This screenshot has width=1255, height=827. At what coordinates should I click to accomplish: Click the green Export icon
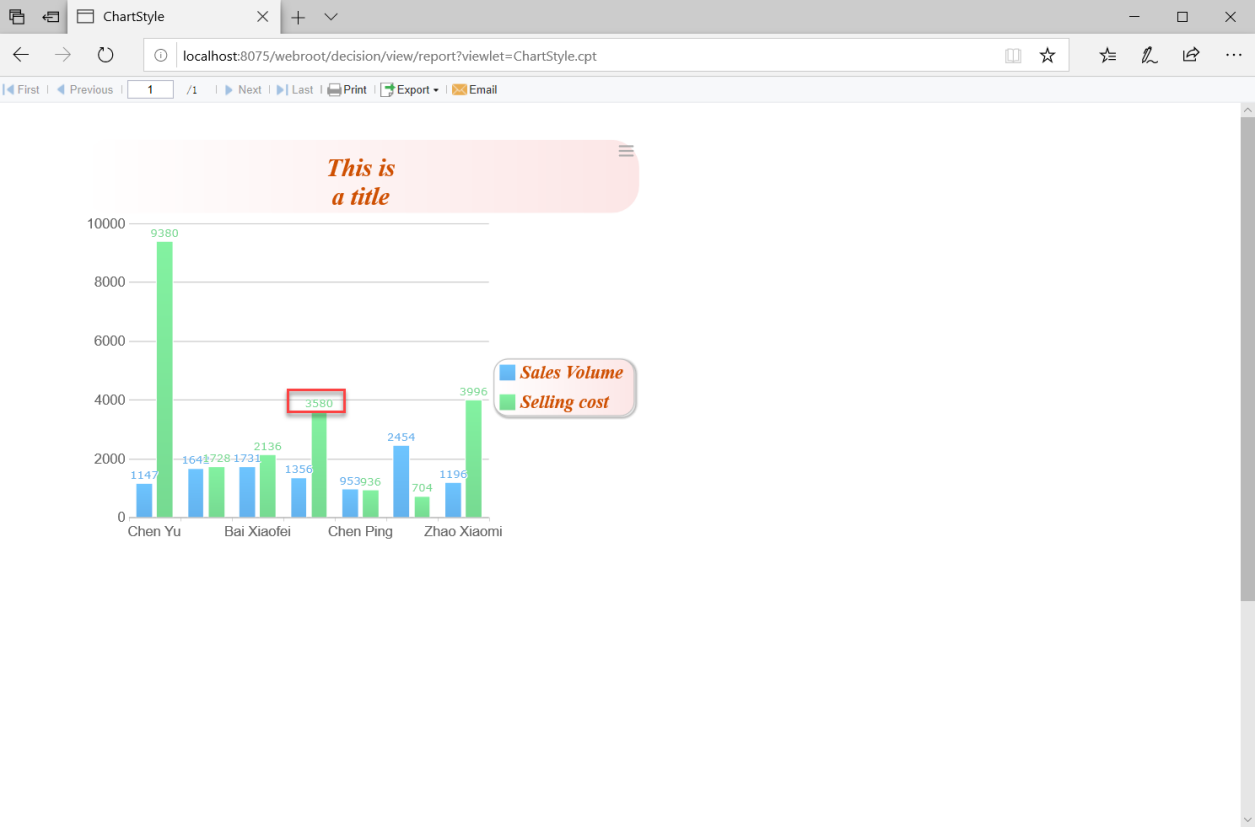pyautogui.click(x=387, y=89)
